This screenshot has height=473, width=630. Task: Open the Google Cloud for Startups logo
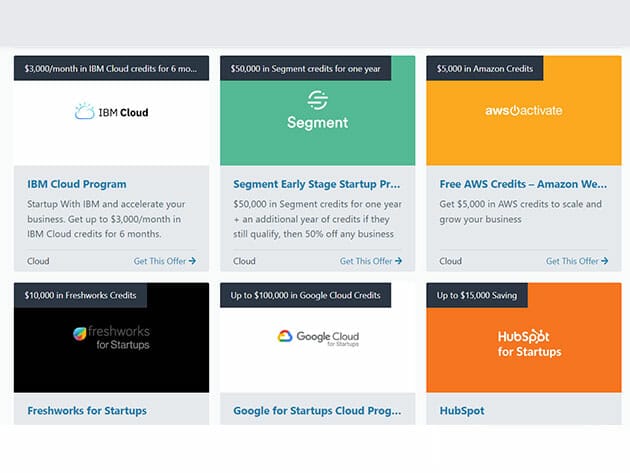tap(317, 337)
